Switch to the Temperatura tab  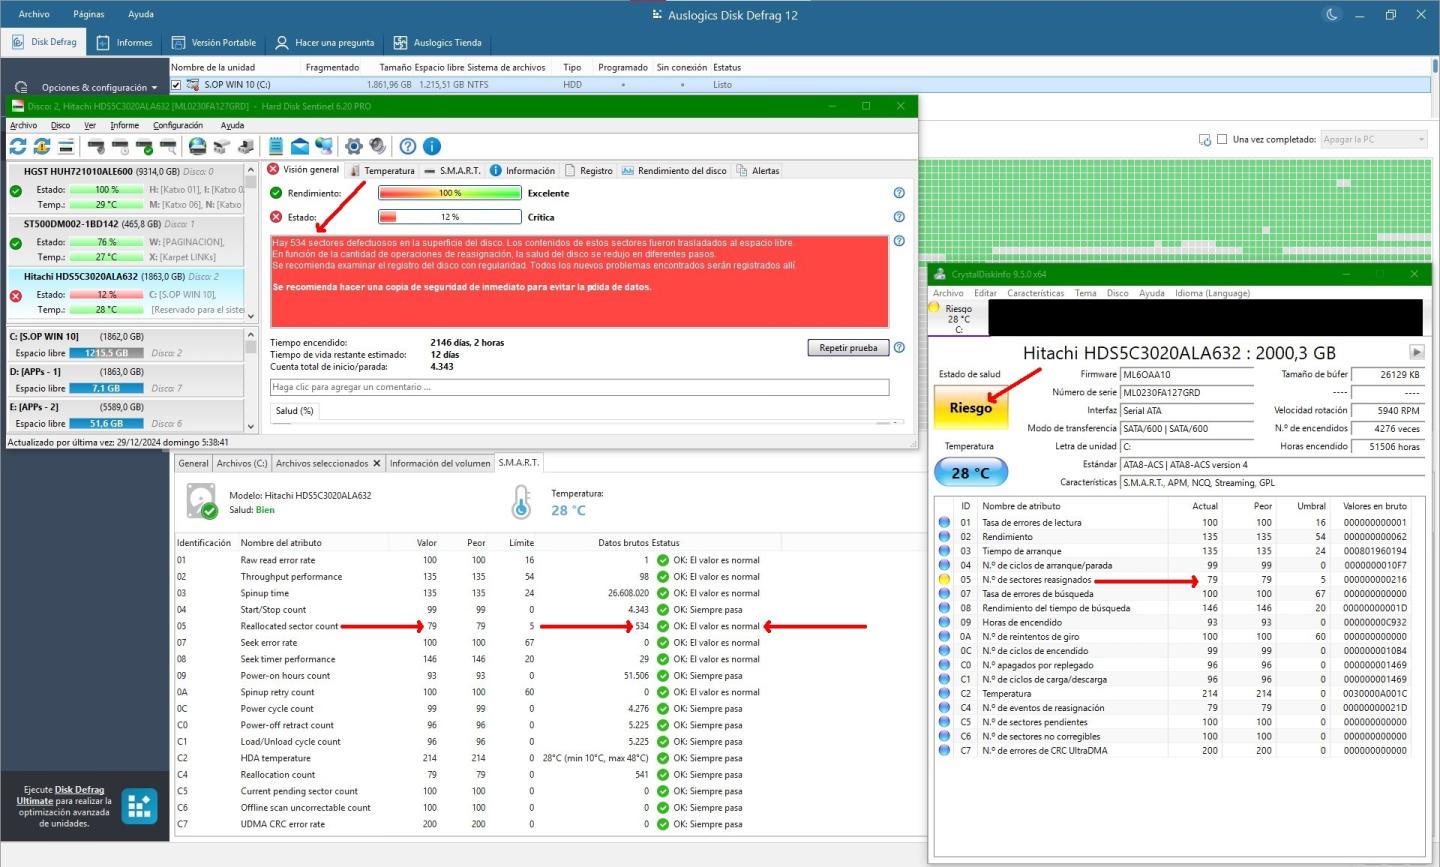382,171
